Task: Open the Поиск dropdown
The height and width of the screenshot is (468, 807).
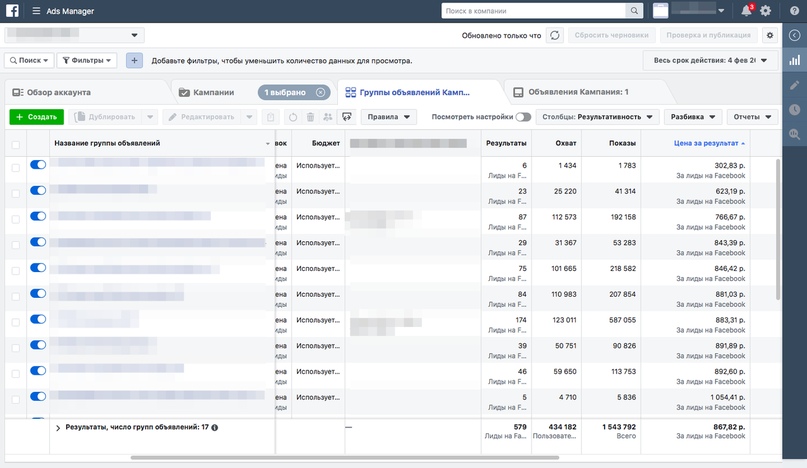Action: (x=29, y=61)
